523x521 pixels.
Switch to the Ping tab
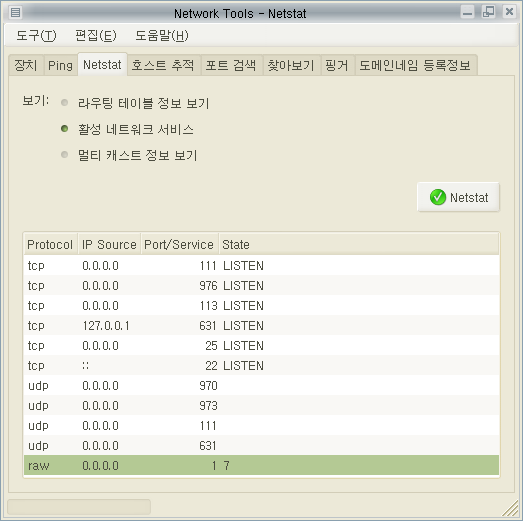tap(60, 65)
